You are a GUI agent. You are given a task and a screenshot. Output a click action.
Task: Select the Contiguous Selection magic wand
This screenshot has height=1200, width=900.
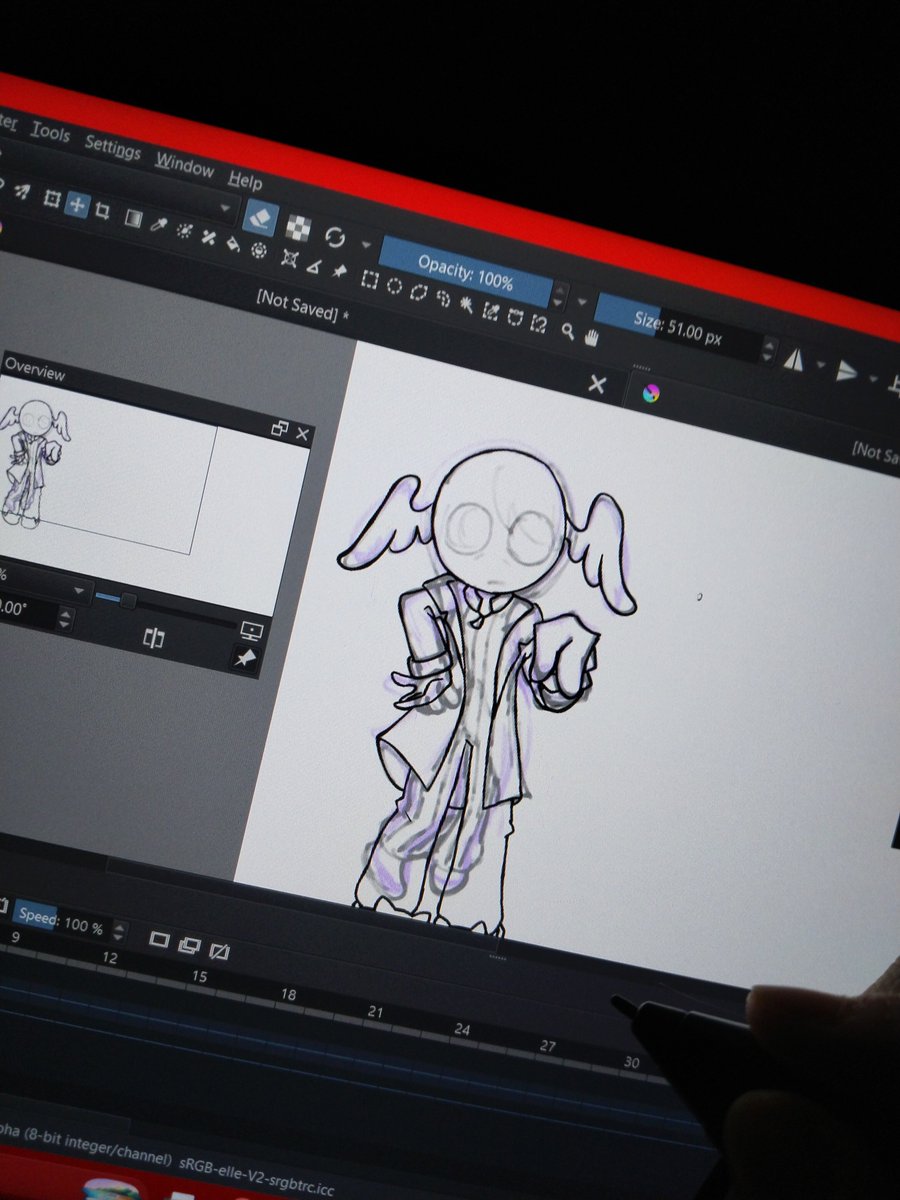467,305
